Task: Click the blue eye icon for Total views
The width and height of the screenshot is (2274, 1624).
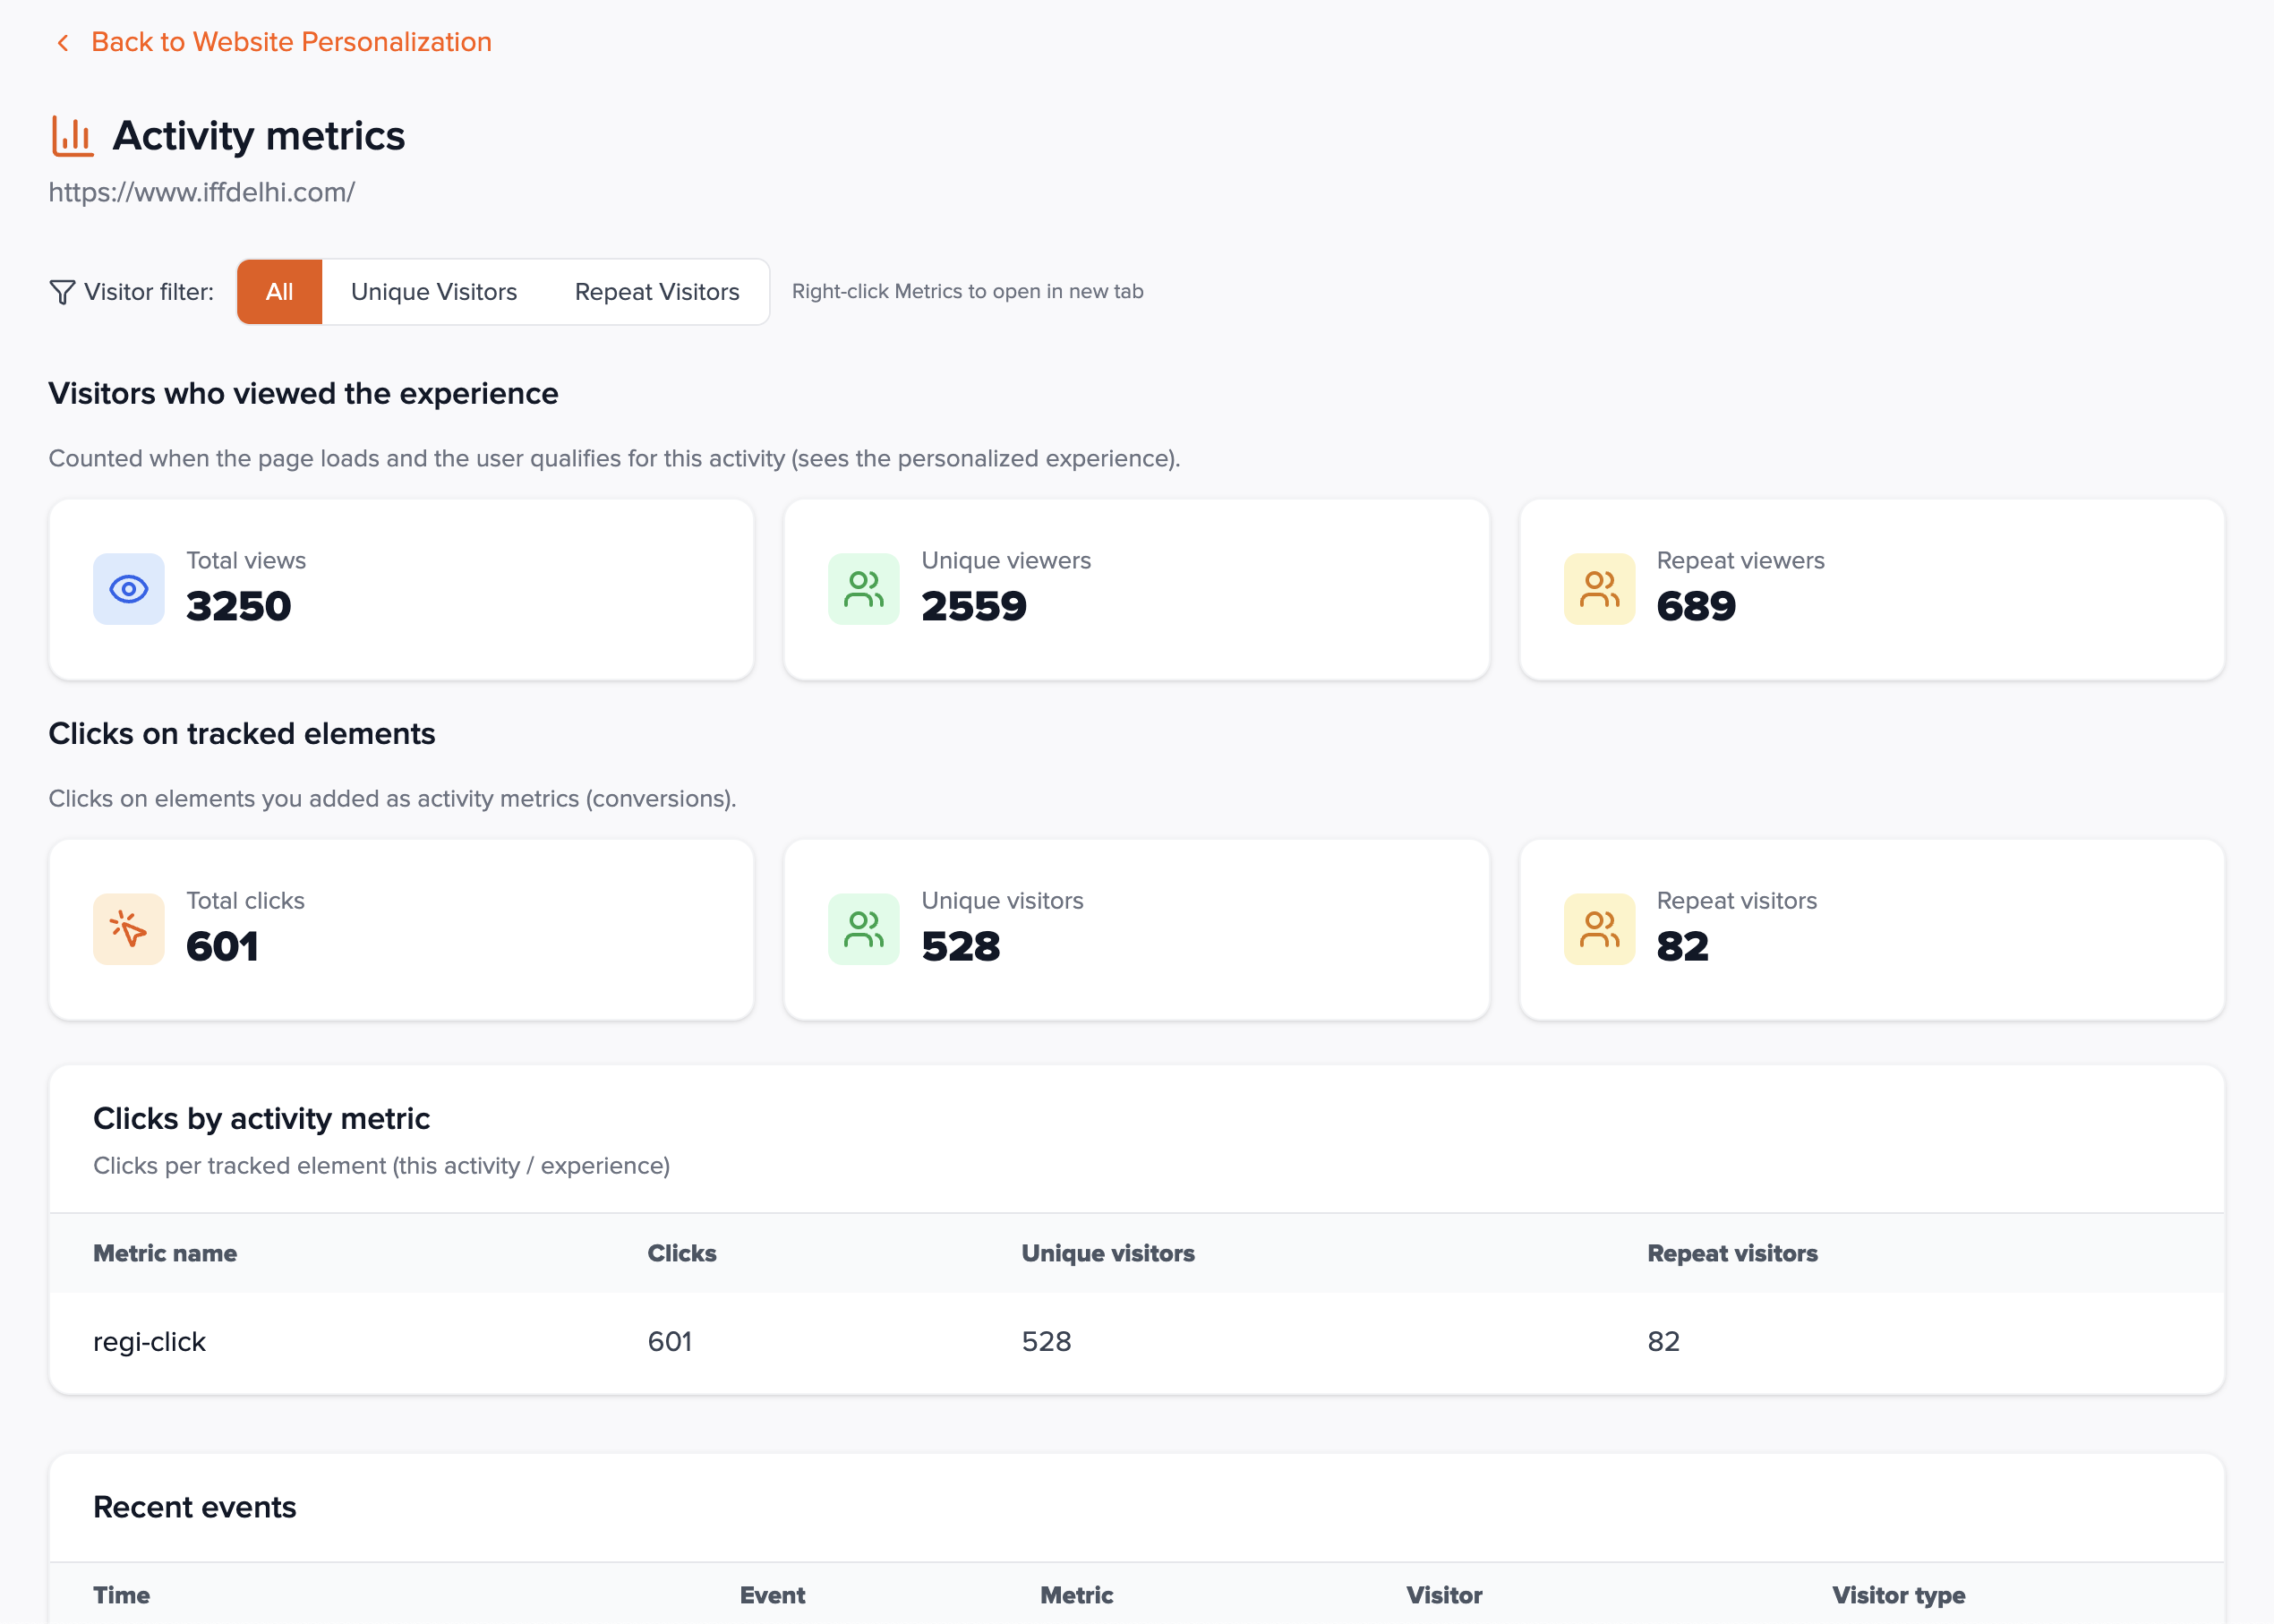Action: click(x=128, y=589)
